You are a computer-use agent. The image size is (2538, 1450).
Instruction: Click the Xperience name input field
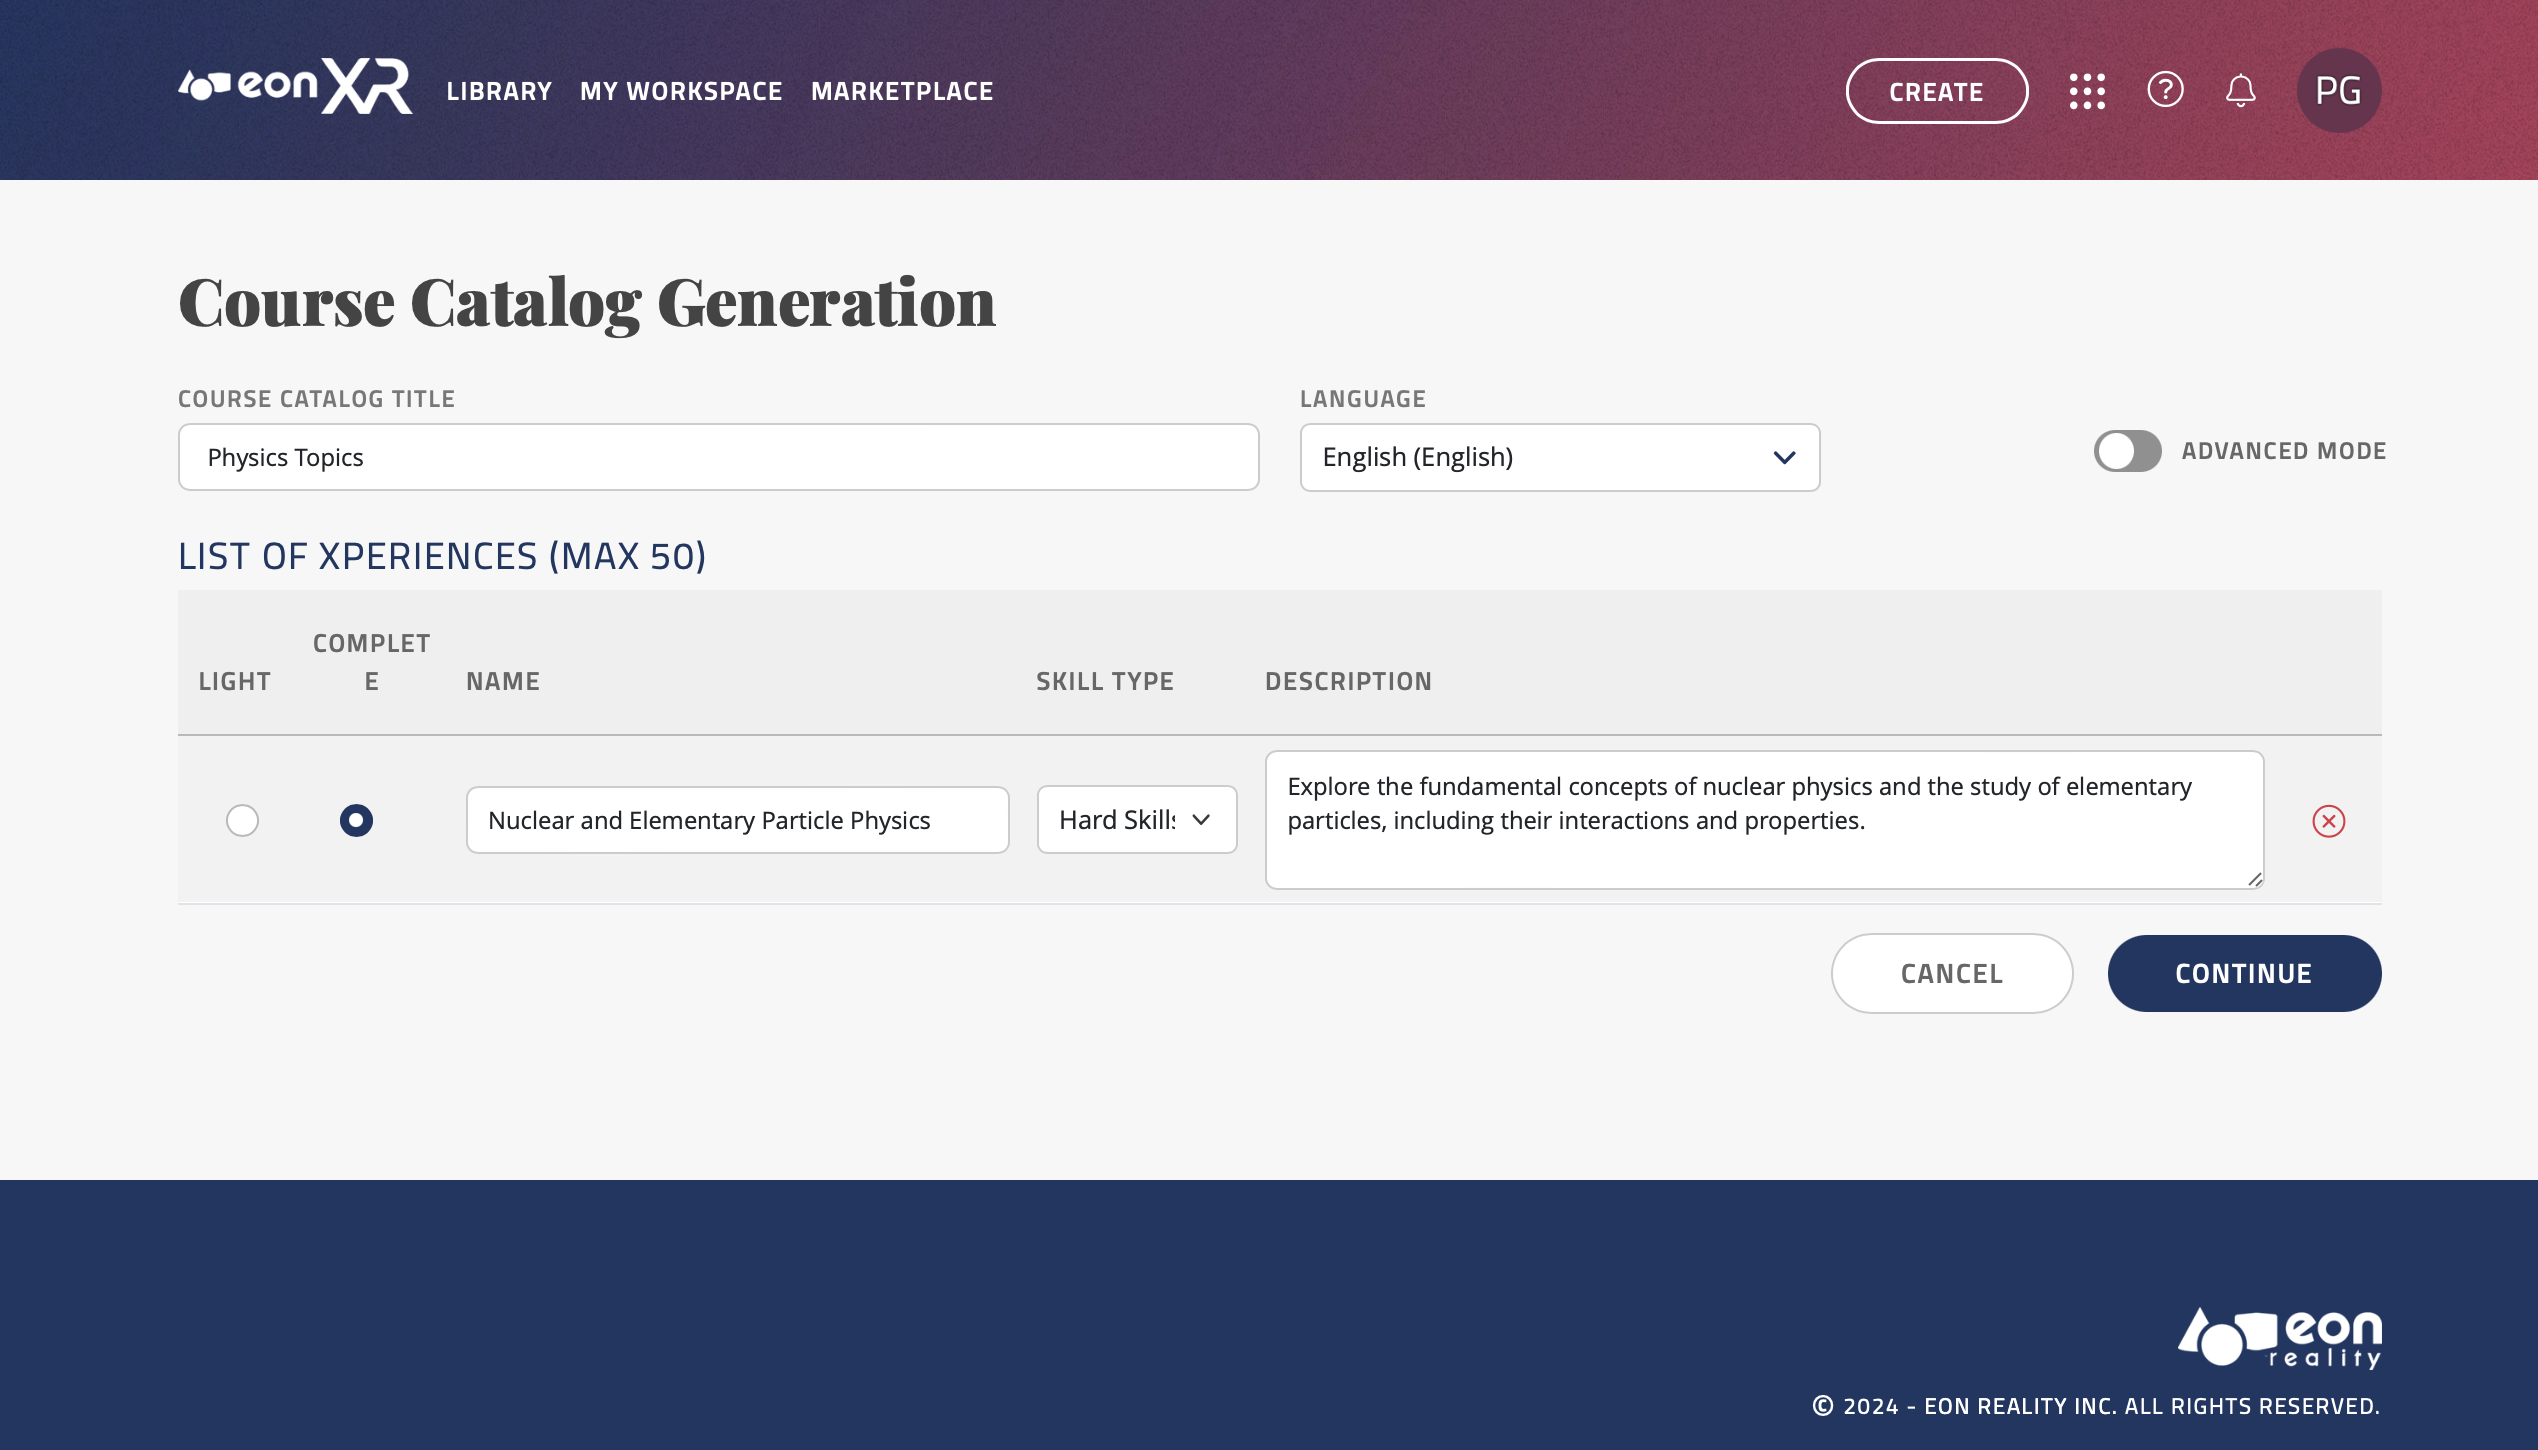click(x=737, y=820)
